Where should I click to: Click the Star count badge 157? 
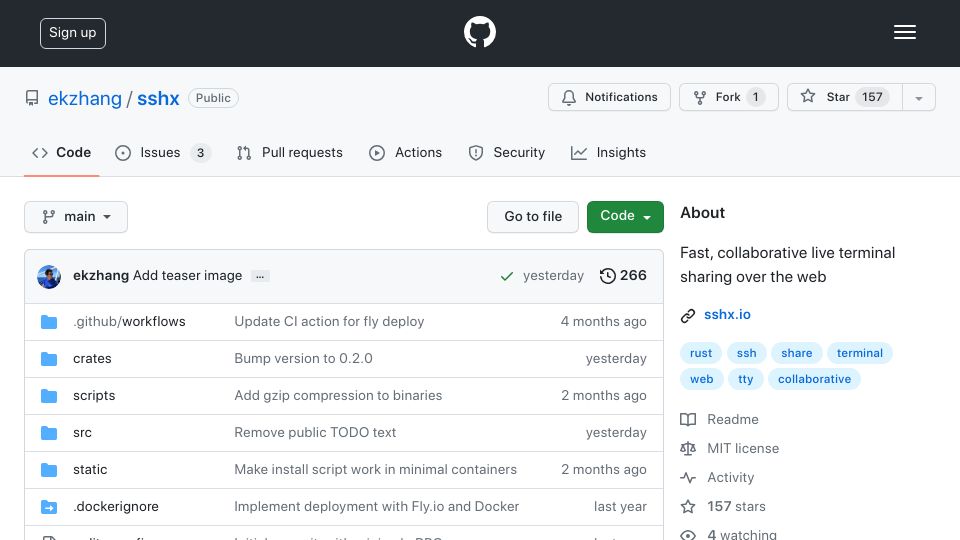[x=872, y=97]
